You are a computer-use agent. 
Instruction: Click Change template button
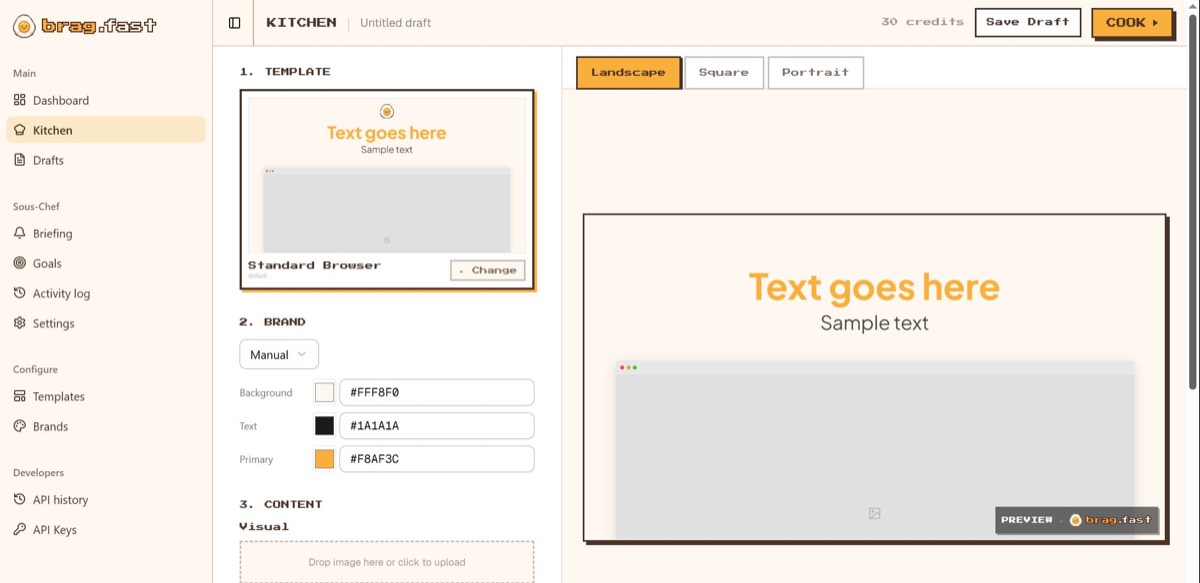point(488,270)
